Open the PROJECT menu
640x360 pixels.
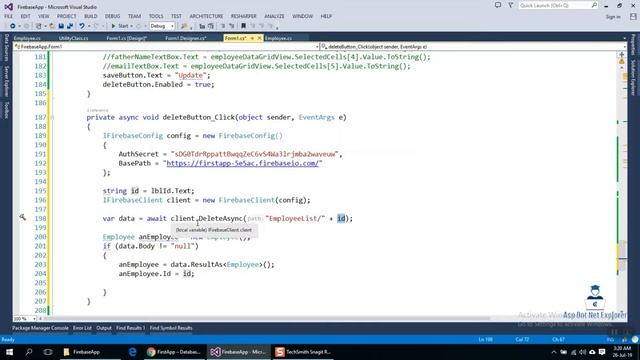click(x=67, y=16)
